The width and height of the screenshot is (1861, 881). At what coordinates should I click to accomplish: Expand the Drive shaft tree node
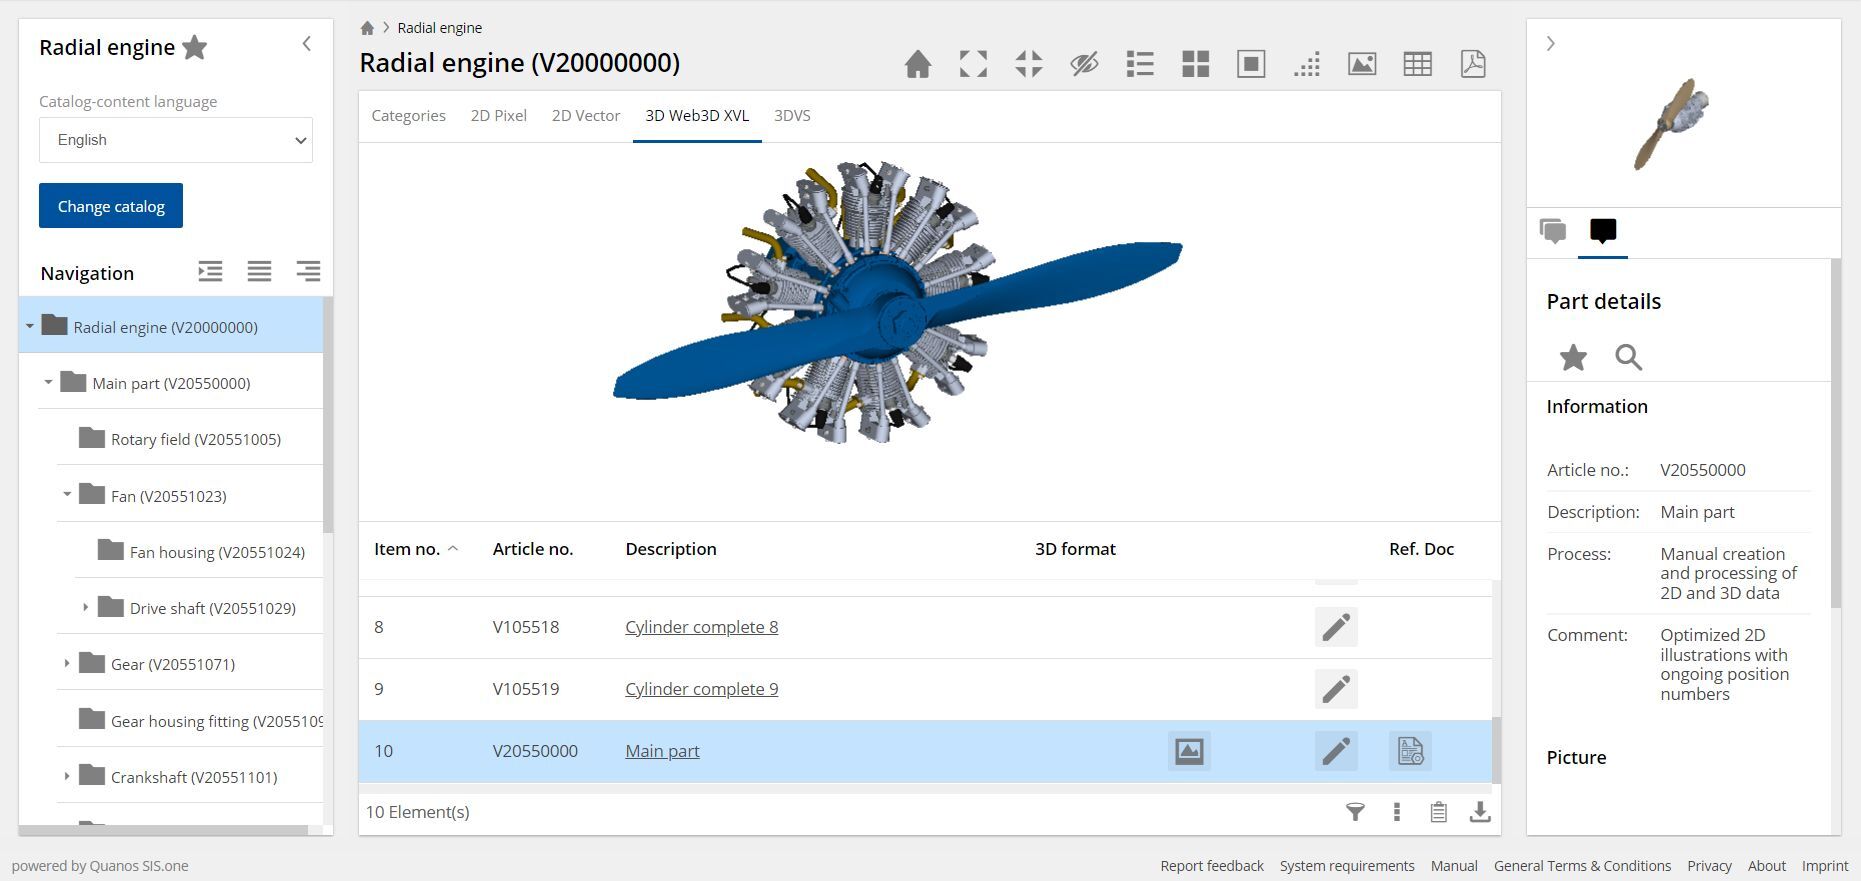(85, 608)
